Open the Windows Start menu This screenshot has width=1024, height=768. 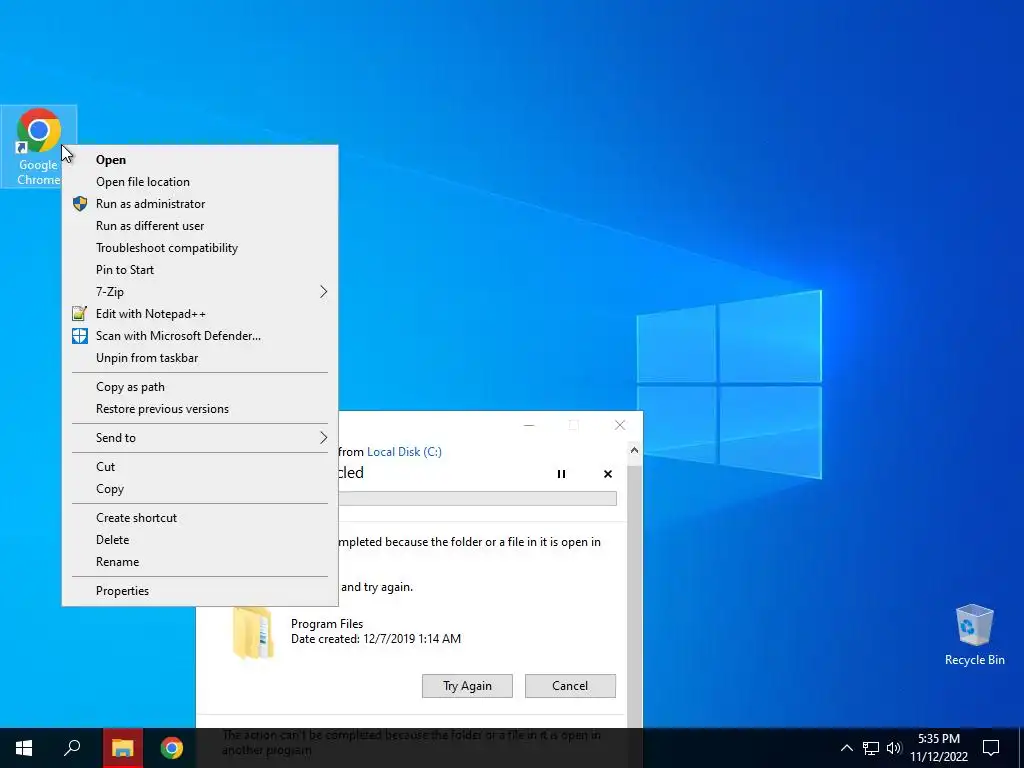point(24,748)
